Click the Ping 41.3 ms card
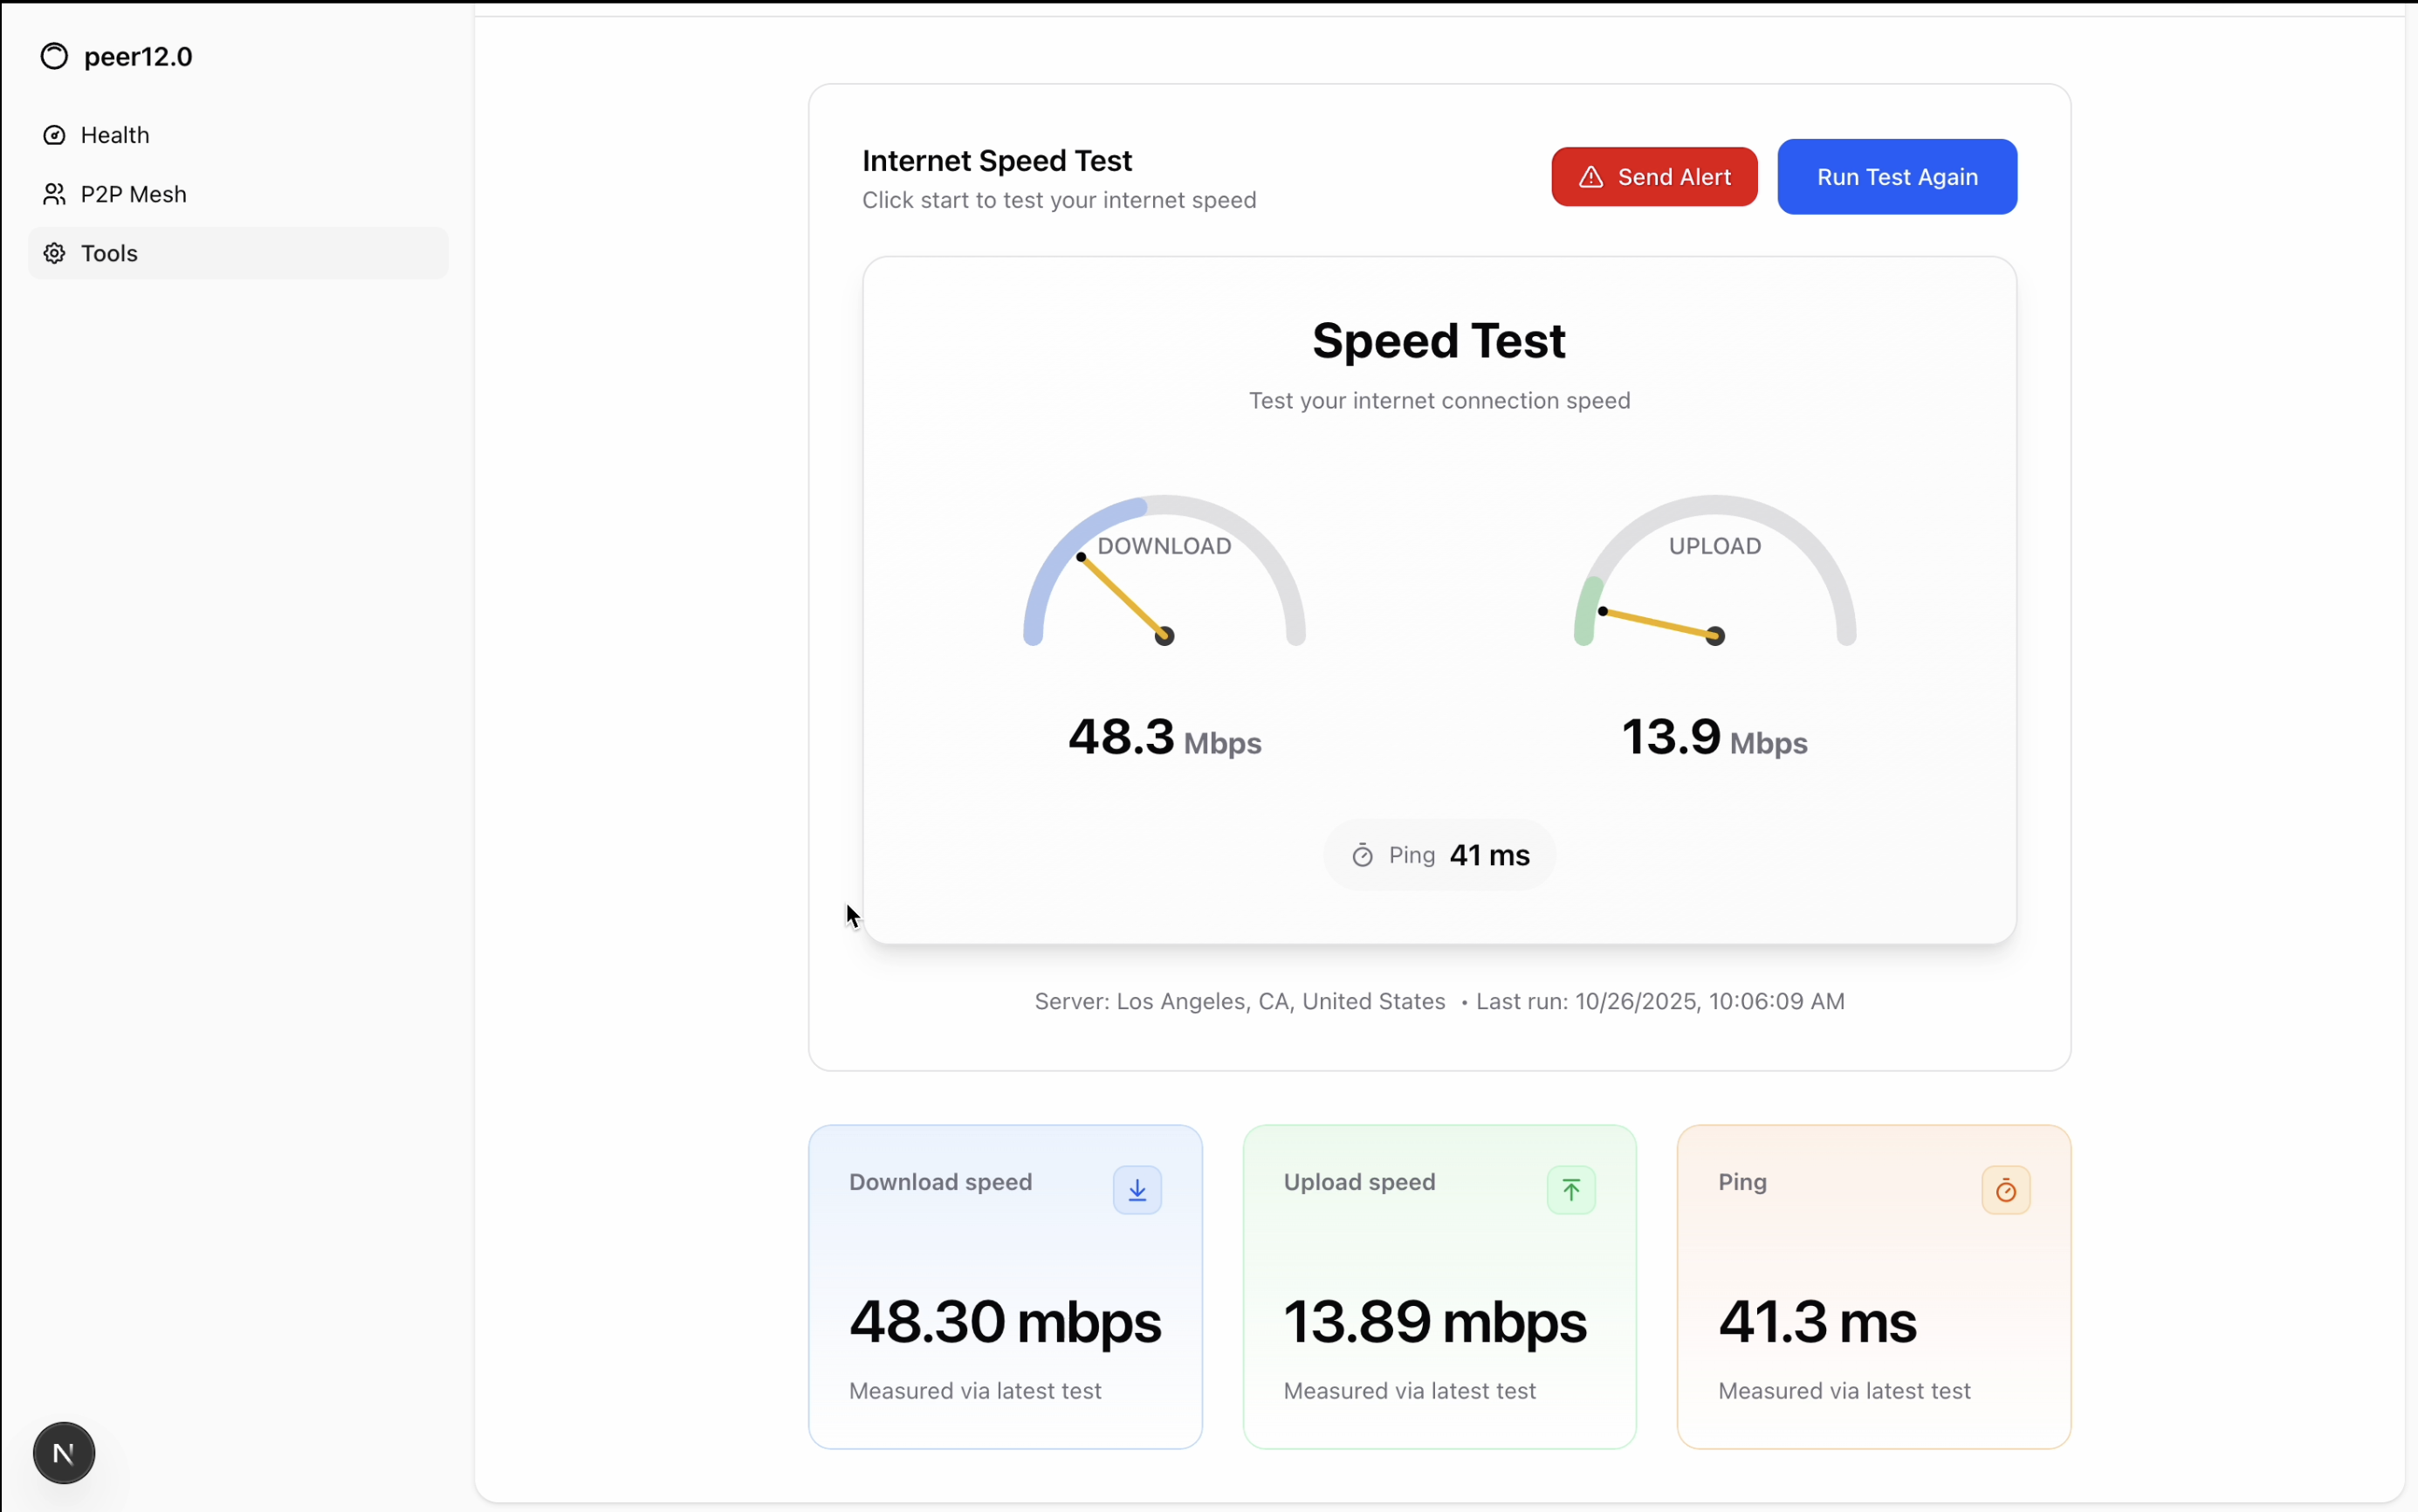The width and height of the screenshot is (2418, 1512). click(1872, 1286)
